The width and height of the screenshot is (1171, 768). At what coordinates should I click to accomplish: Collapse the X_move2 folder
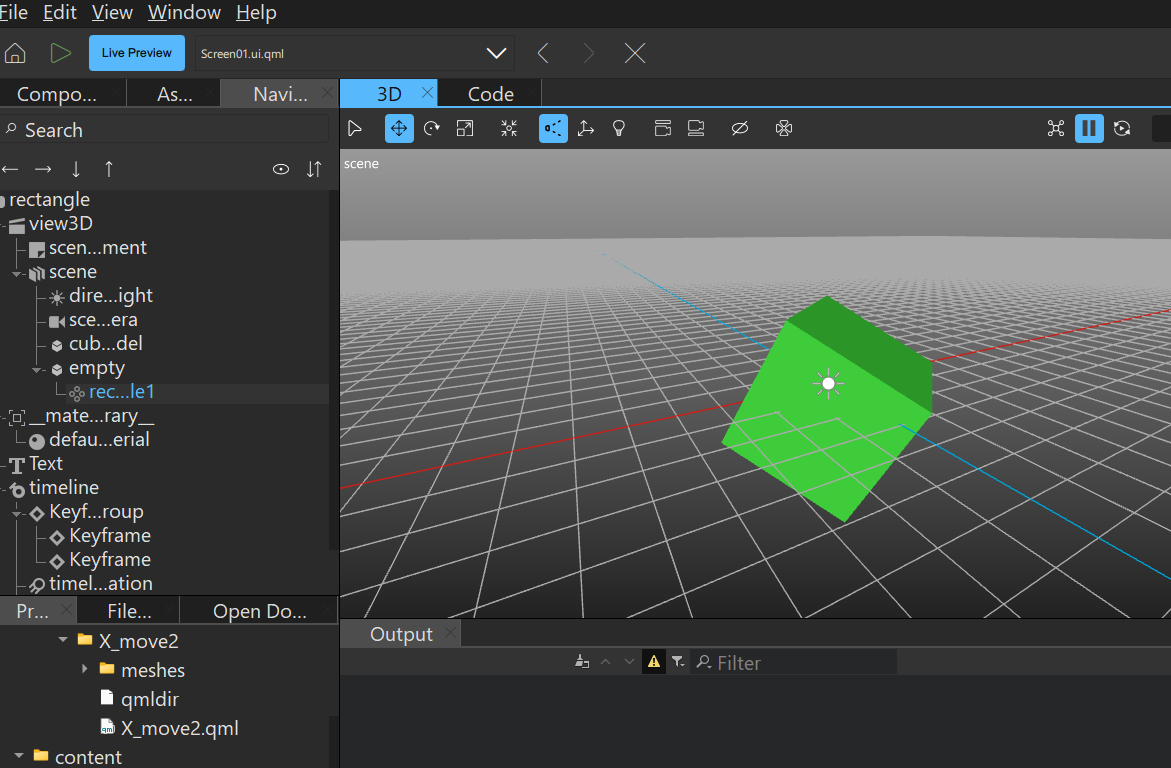click(x=63, y=640)
